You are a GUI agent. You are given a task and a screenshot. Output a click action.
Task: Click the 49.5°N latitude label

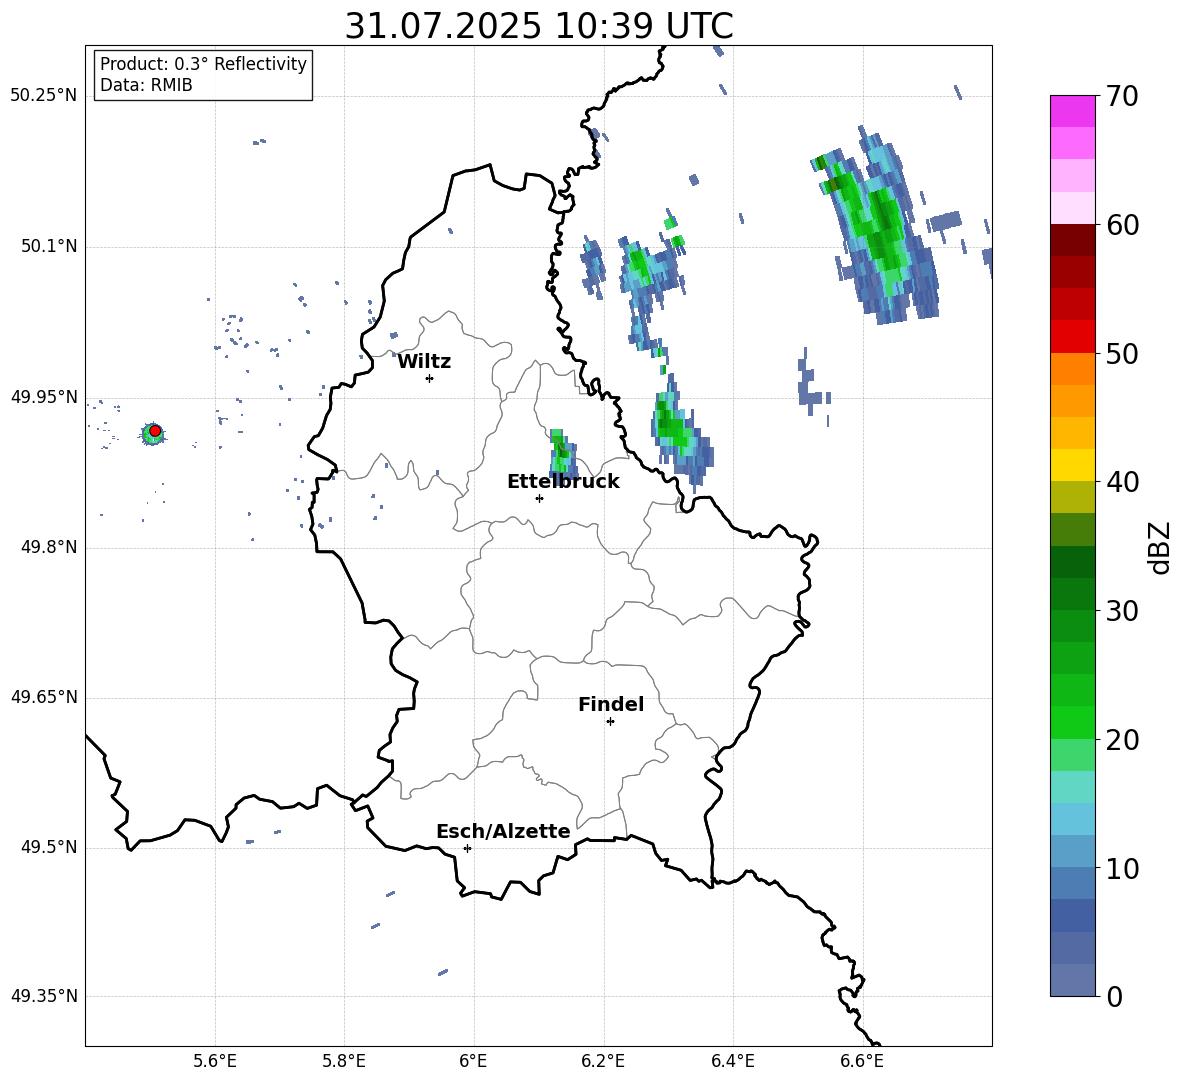click(x=49, y=848)
